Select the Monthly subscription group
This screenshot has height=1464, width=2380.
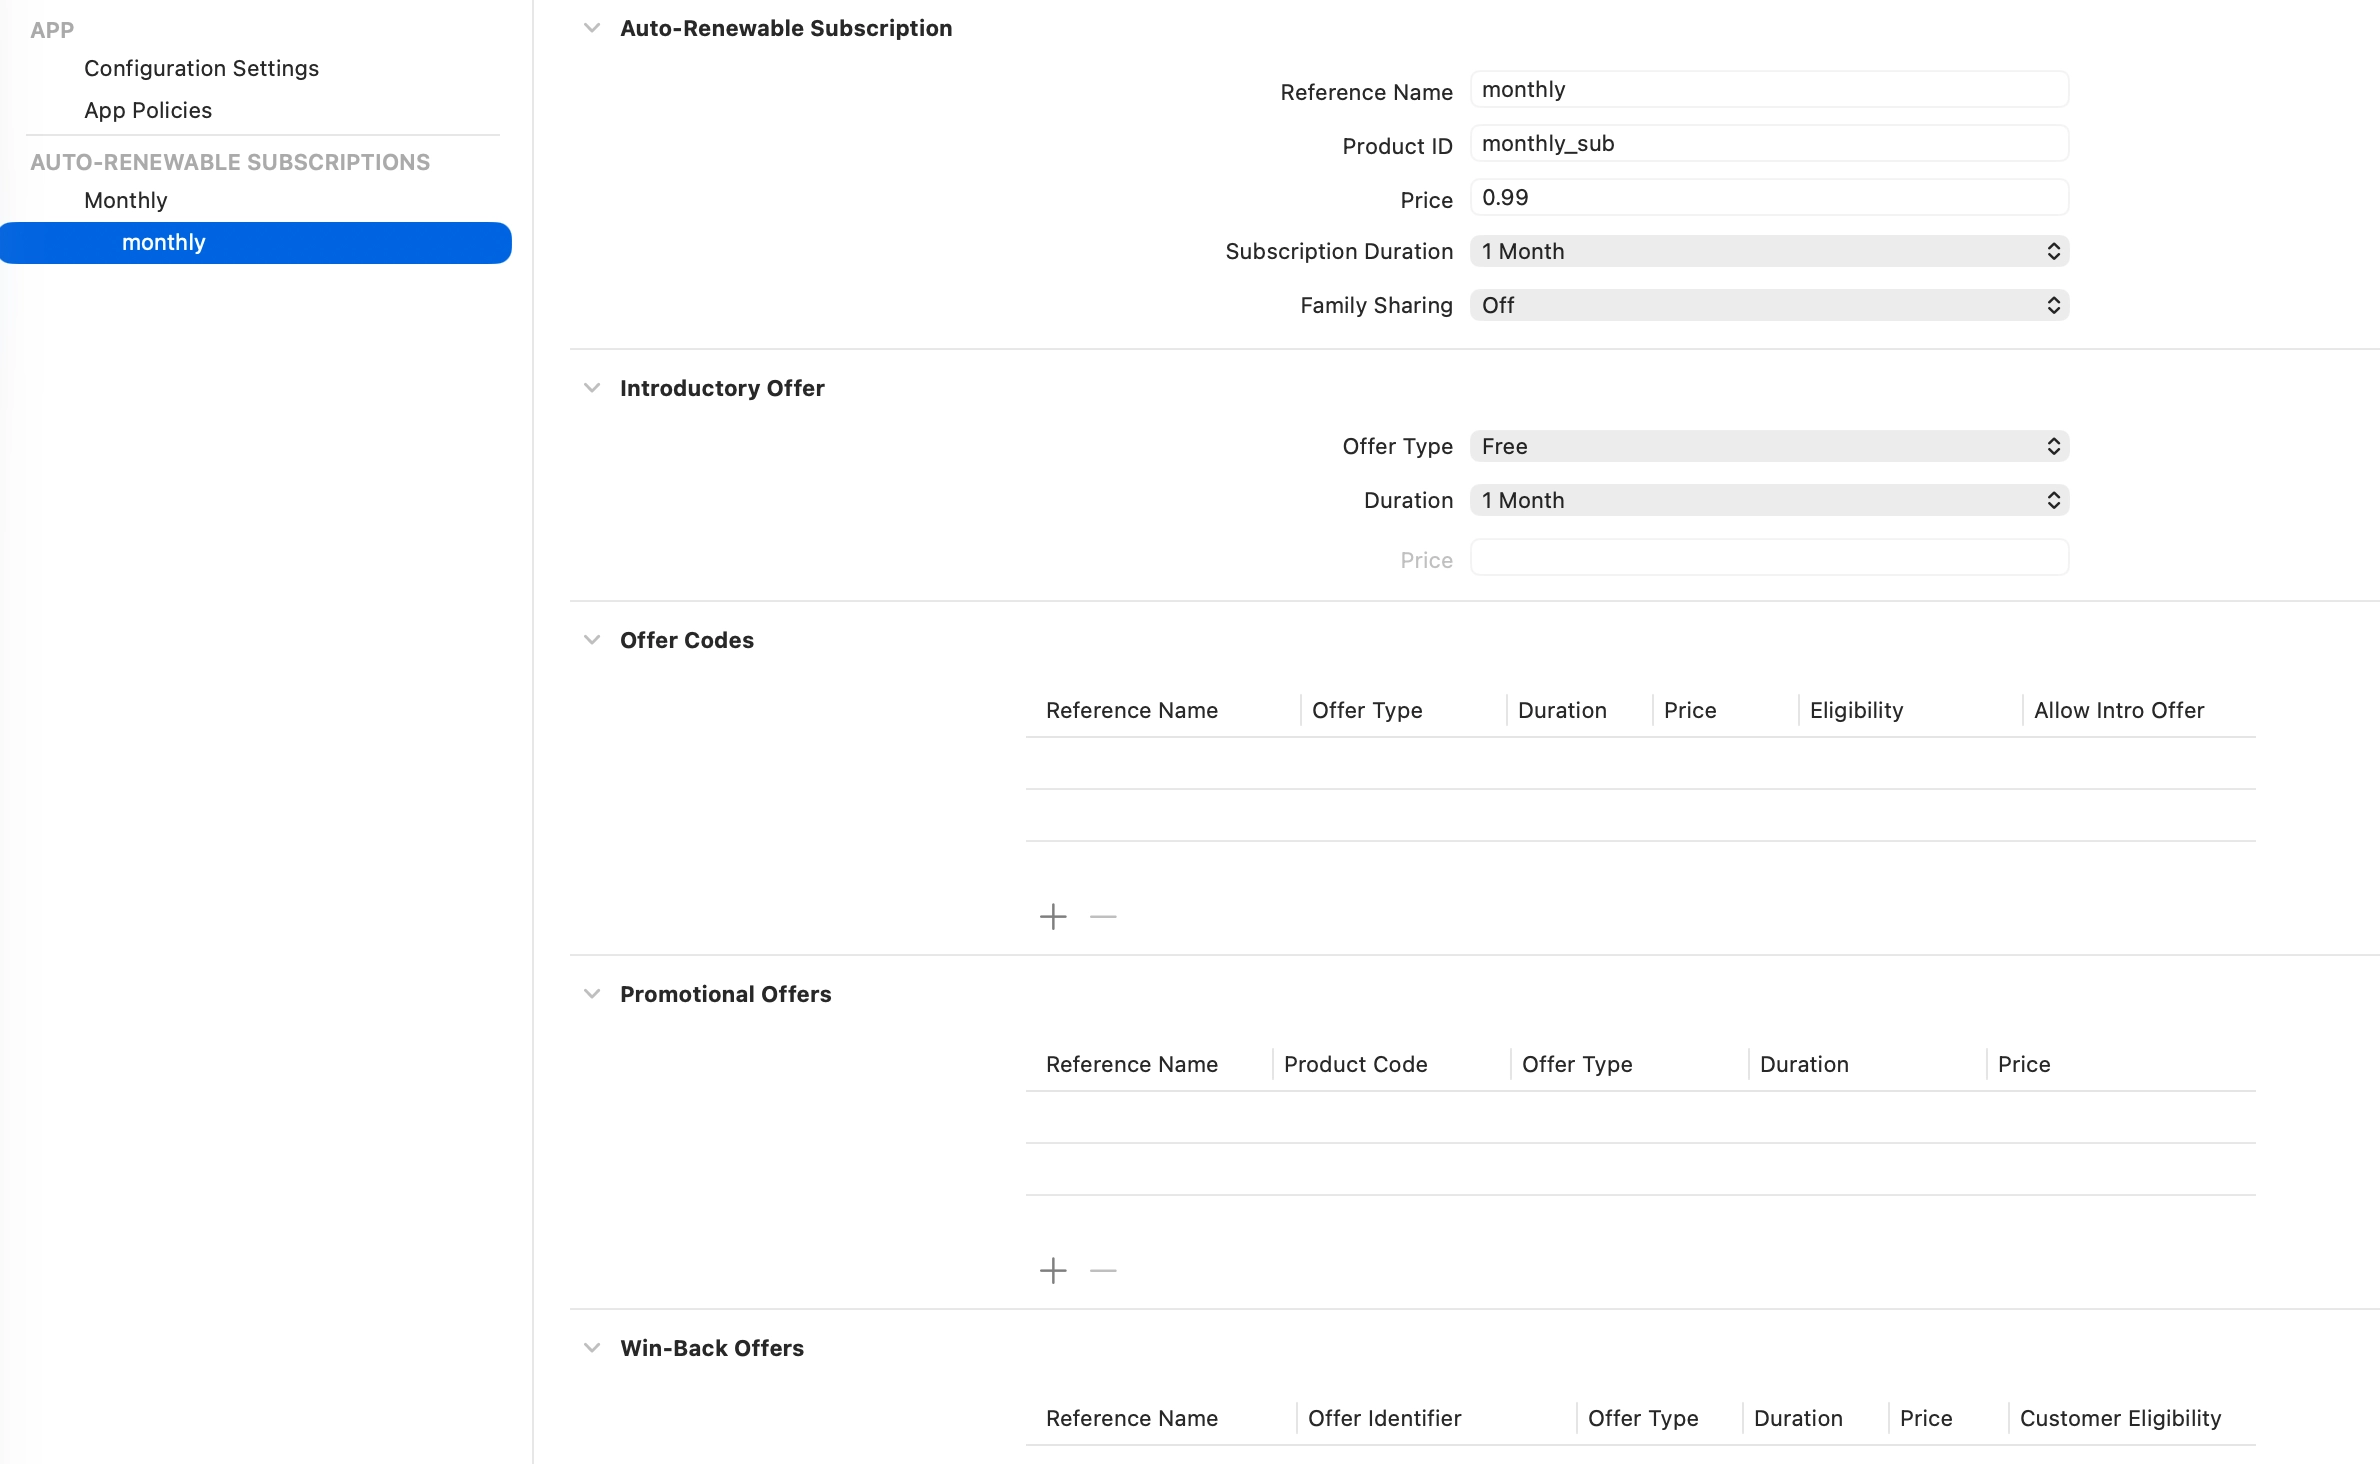(x=126, y=200)
